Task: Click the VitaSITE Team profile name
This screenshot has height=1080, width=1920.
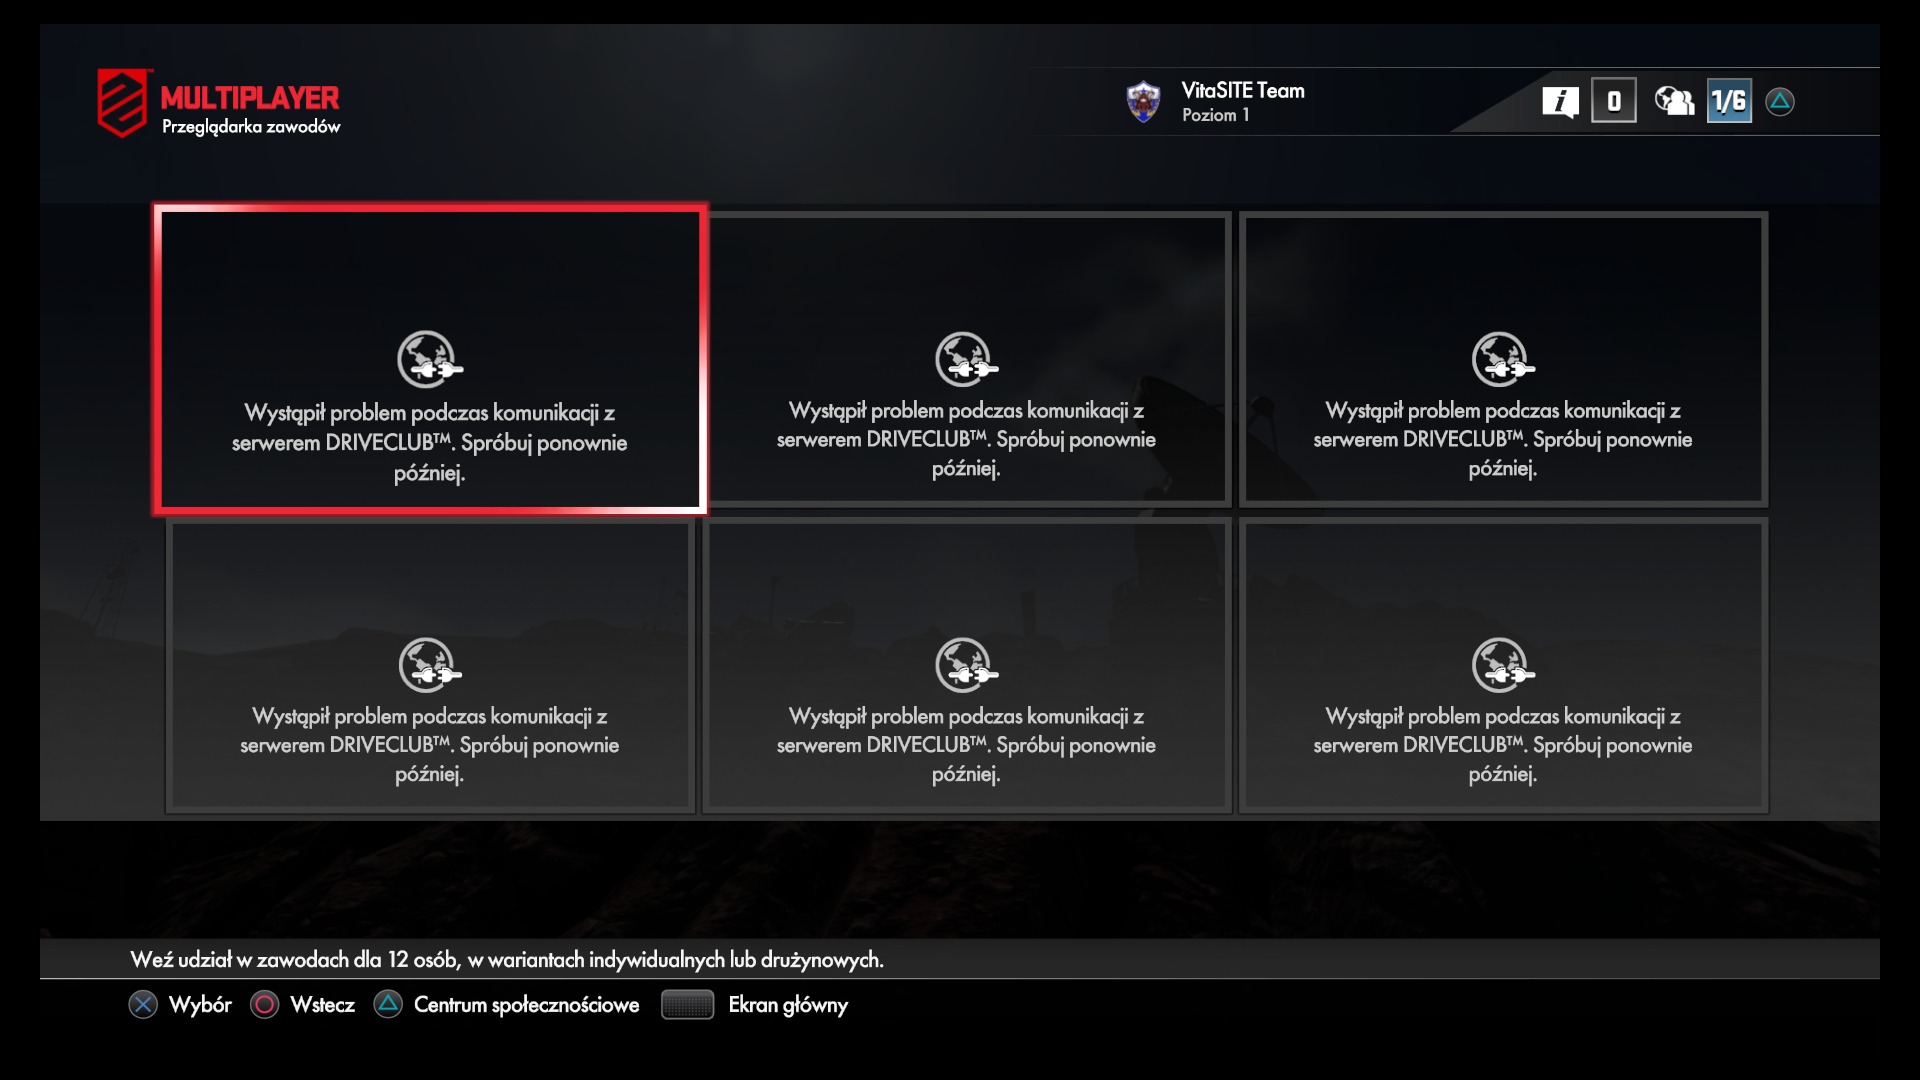Action: (1243, 90)
